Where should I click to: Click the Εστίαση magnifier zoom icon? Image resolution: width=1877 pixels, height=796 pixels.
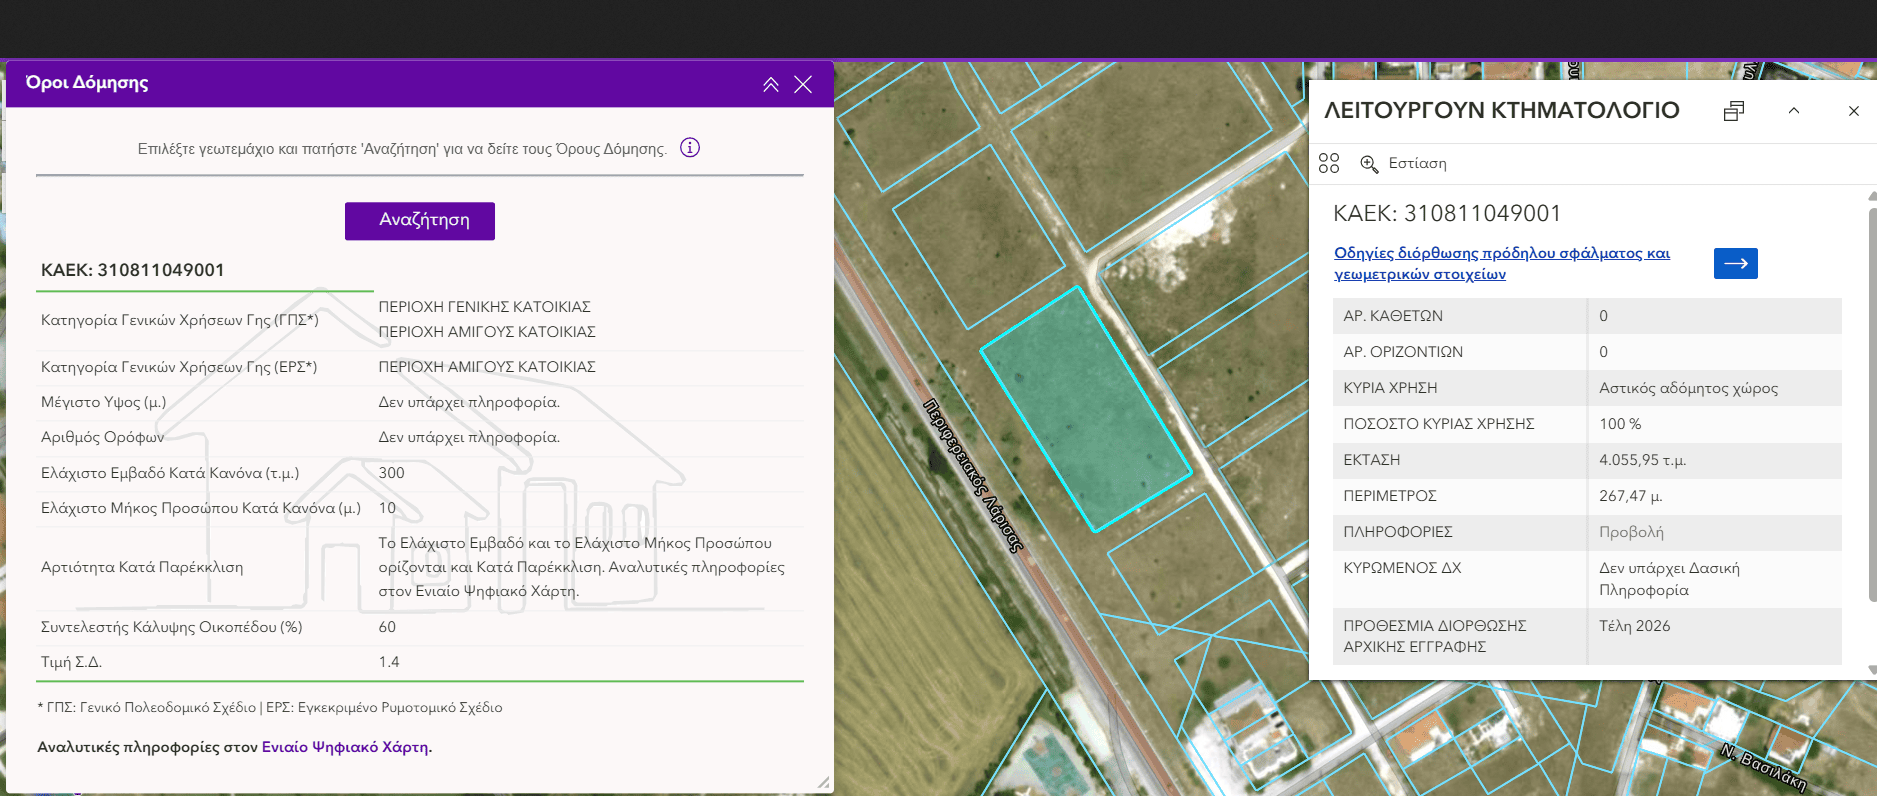pyautogui.click(x=1369, y=164)
